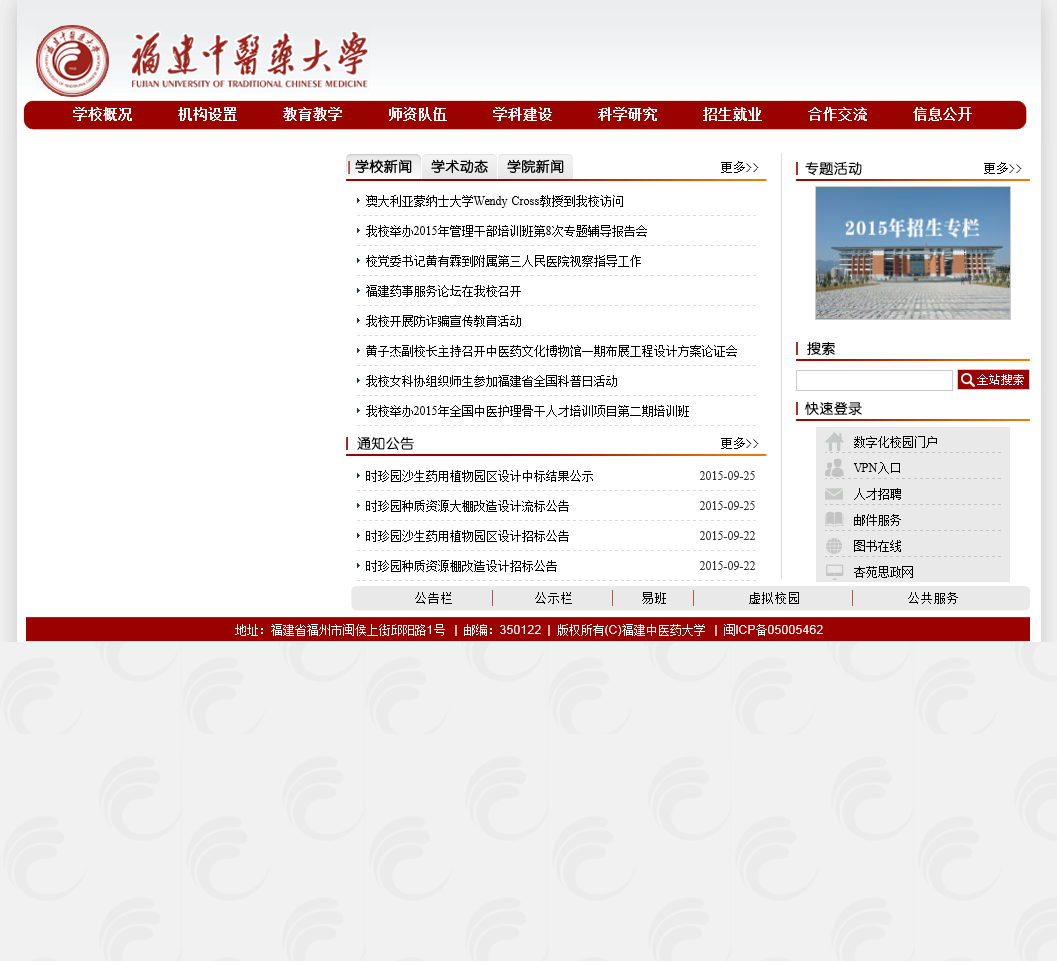
Task: Open 时珍园种质资源大棚改造设计流标公告 notice
Action: click(x=467, y=506)
